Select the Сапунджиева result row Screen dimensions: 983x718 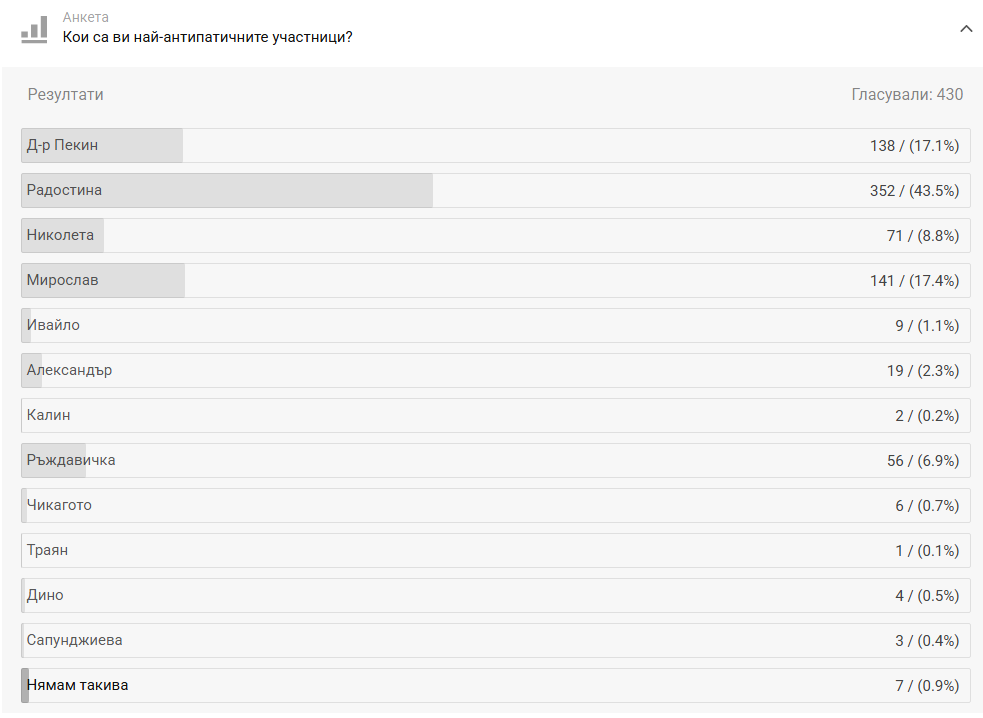click(495, 641)
